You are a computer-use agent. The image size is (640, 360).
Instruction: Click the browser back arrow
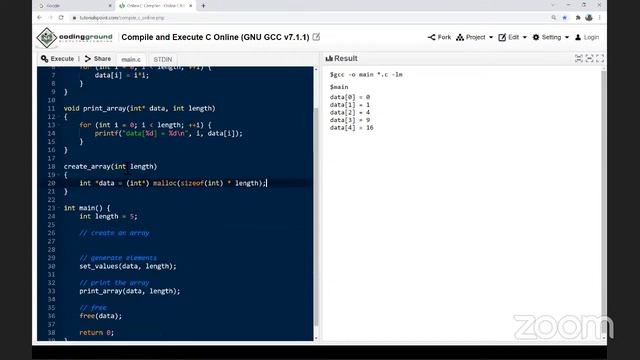pyautogui.click(x=40, y=18)
